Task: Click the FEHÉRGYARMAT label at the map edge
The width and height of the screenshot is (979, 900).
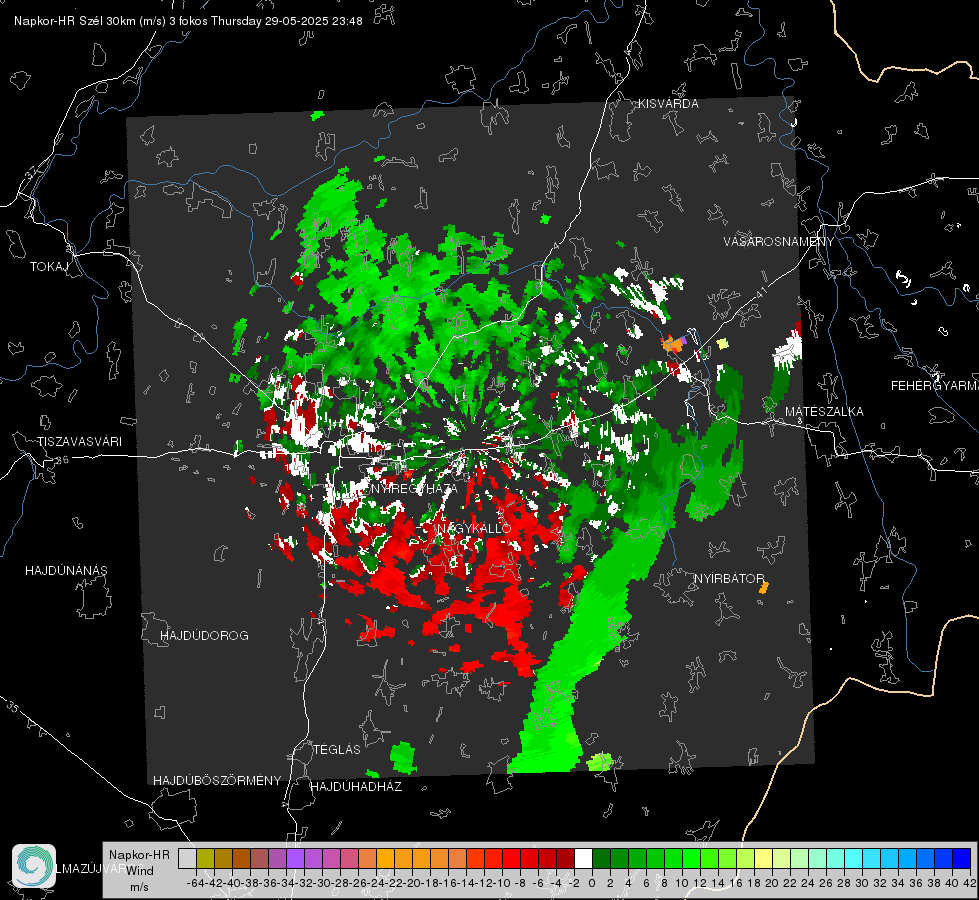Action: [x=935, y=386]
